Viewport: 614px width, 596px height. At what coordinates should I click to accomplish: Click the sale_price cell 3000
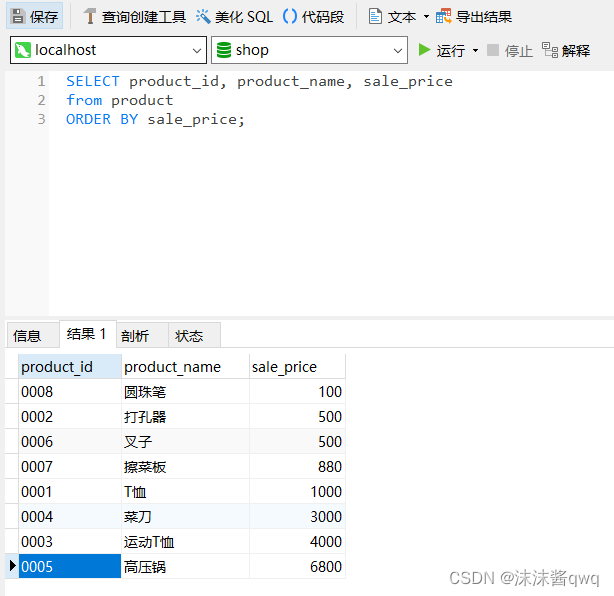(x=297, y=517)
